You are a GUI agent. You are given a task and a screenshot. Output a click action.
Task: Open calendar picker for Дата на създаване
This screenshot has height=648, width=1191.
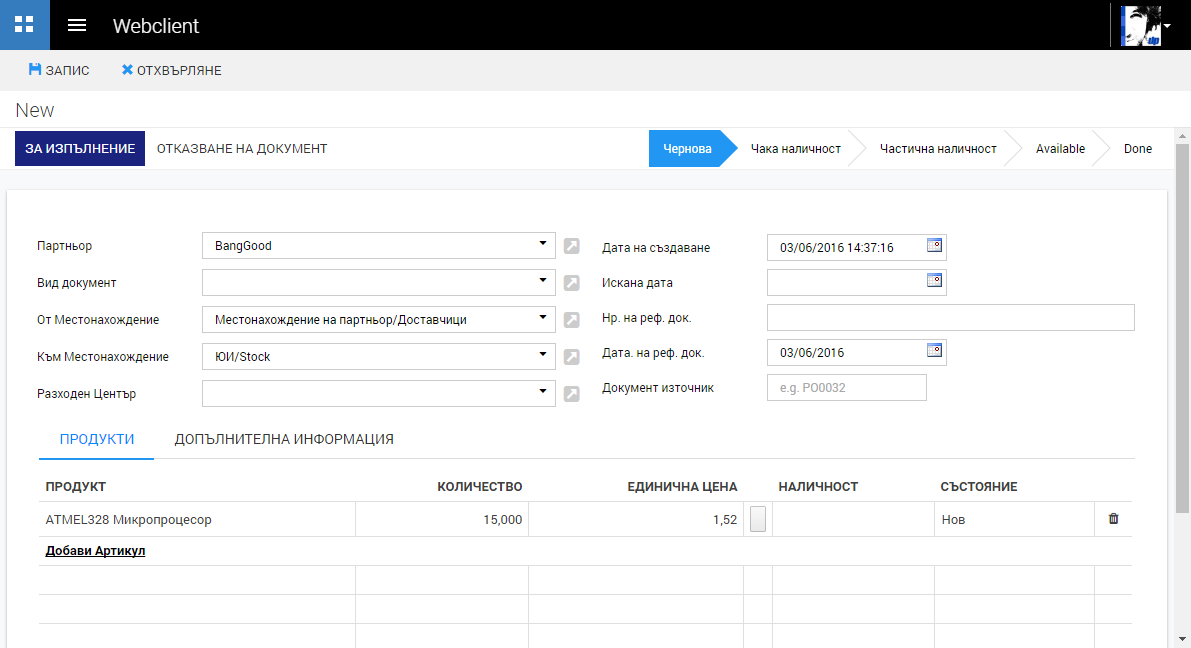934,245
